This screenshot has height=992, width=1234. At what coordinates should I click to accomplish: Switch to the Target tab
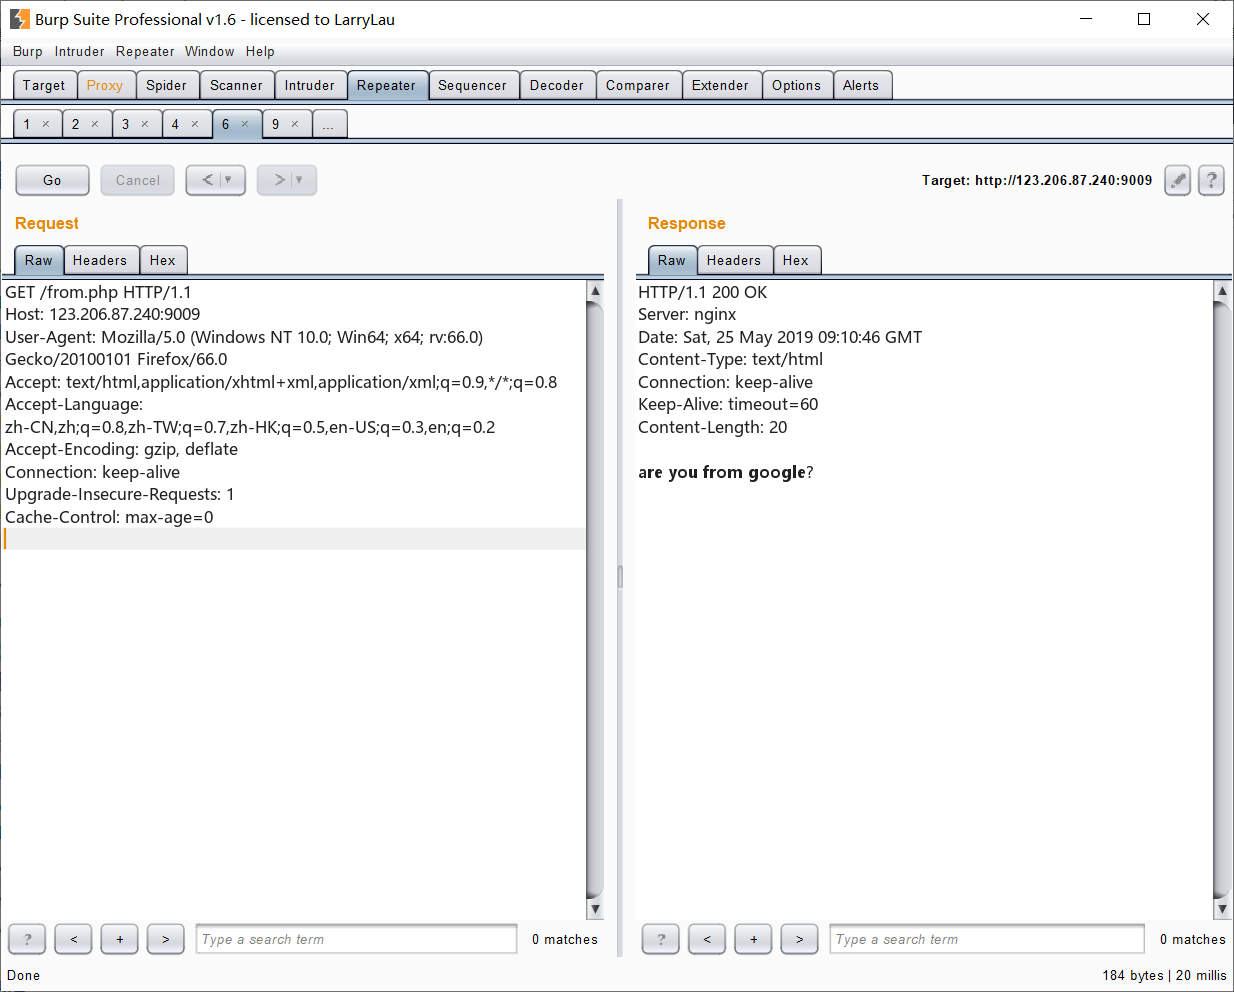coord(44,85)
